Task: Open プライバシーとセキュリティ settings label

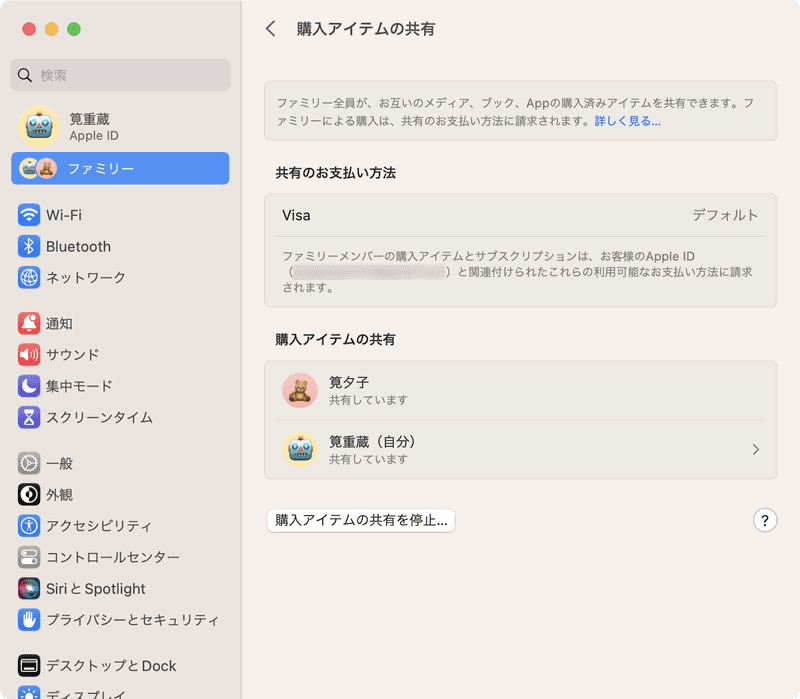Action: pos(133,620)
